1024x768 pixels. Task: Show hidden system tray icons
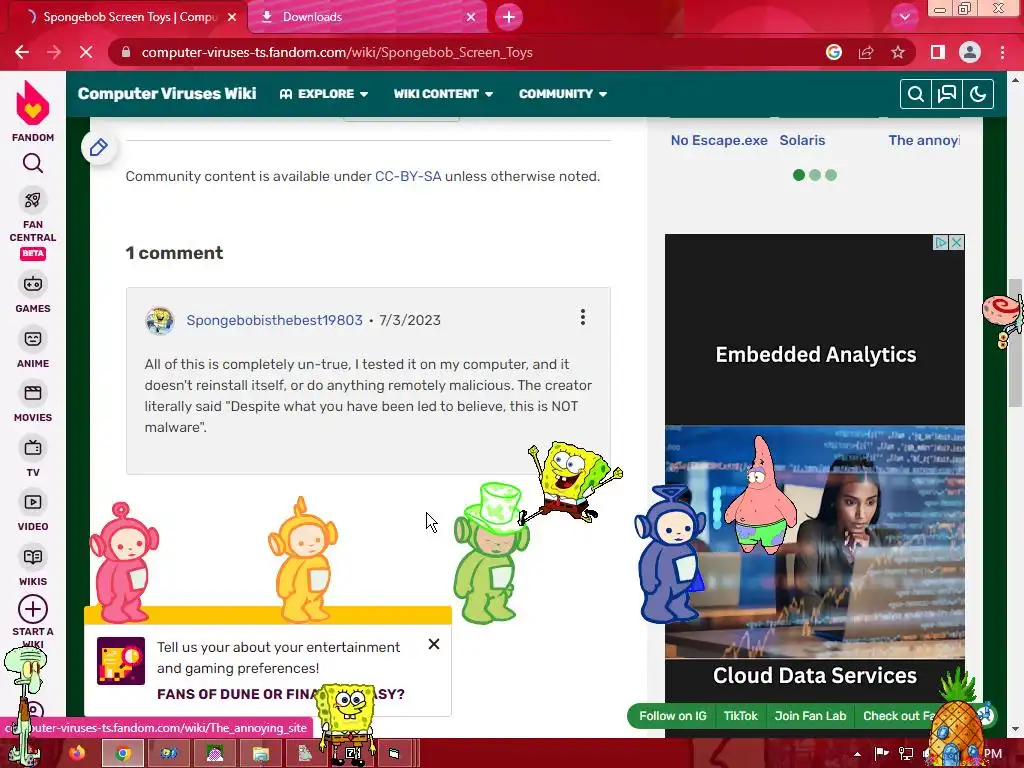(857, 754)
